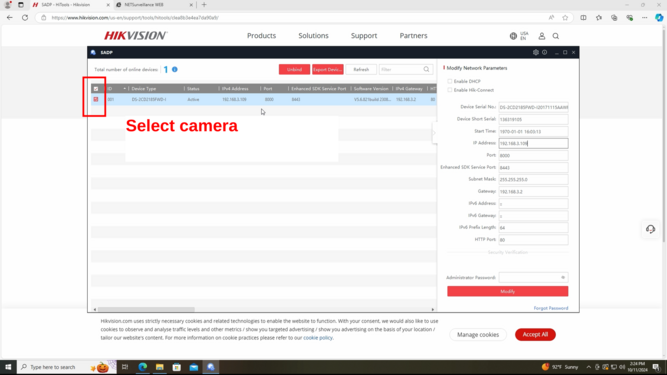Click Administrator Password field

533,278
